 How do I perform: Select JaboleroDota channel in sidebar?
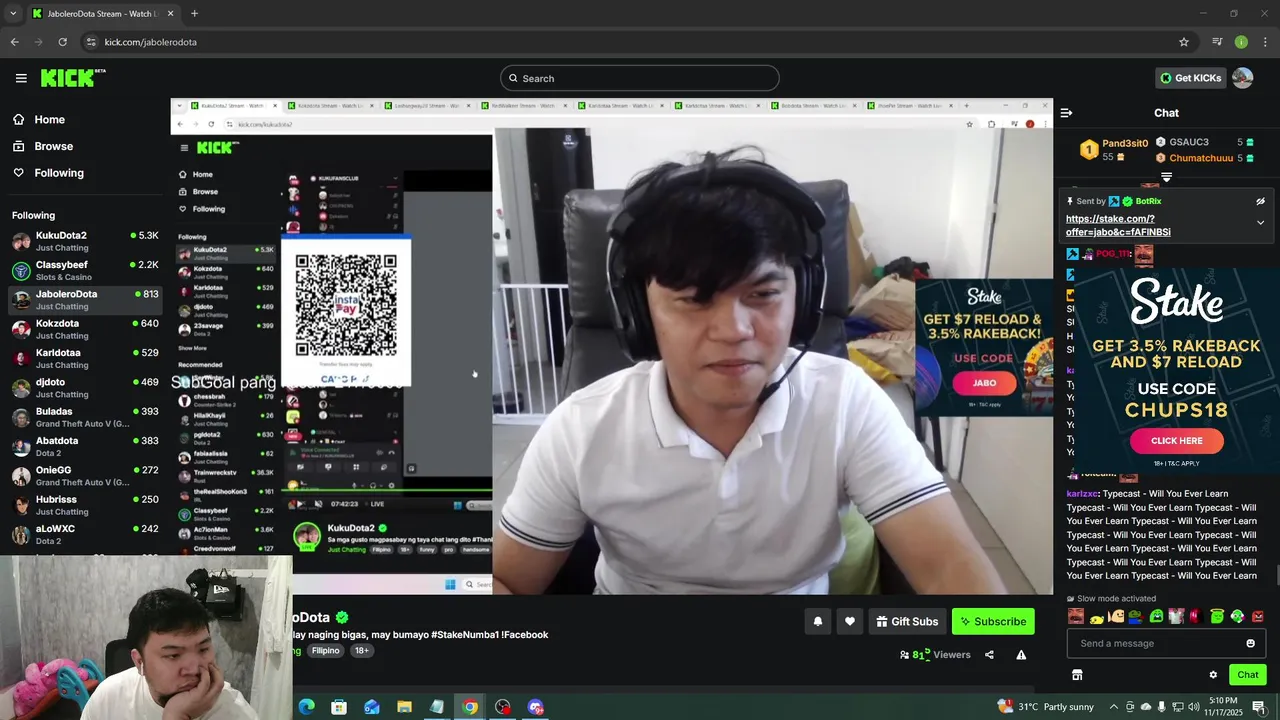85,300
